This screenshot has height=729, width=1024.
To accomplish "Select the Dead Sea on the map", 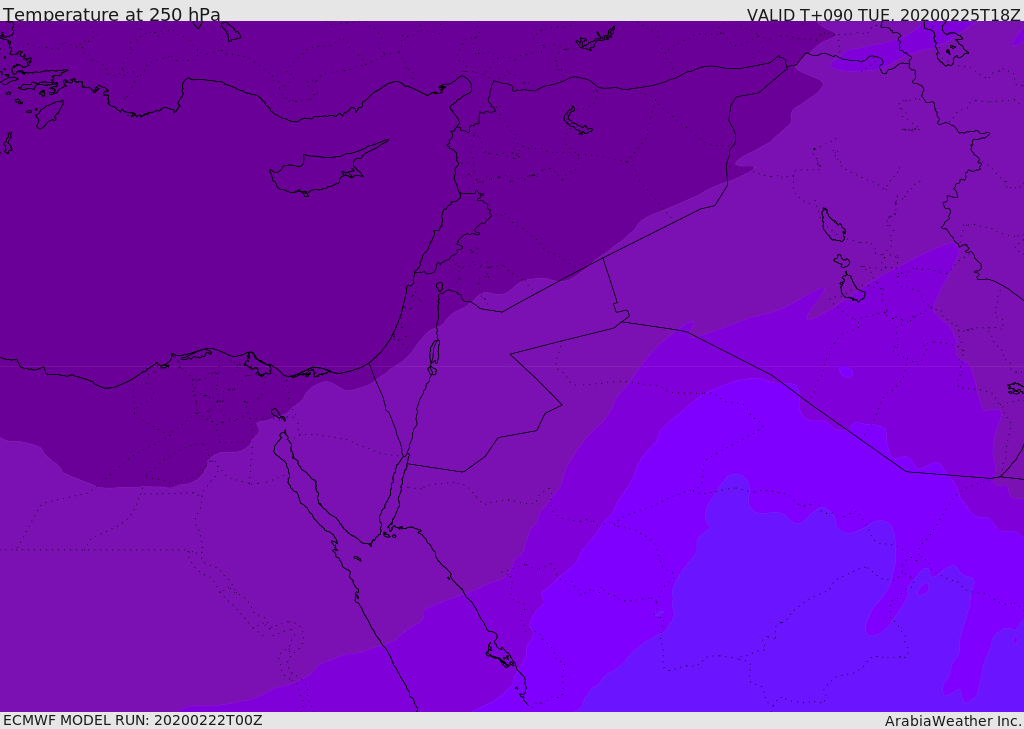I will pyautogui.click(x=434, y=354).
